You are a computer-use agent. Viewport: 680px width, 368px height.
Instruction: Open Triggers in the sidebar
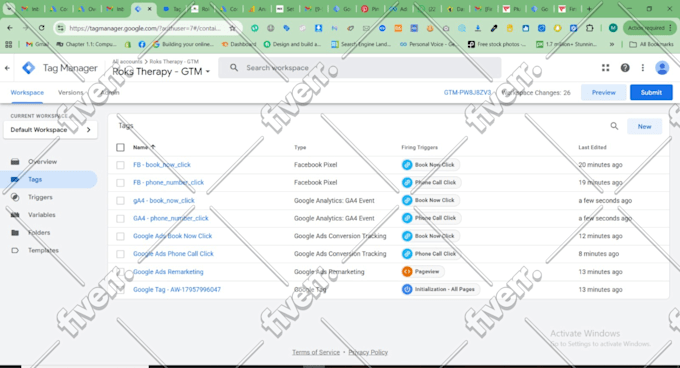coord(40,197)
